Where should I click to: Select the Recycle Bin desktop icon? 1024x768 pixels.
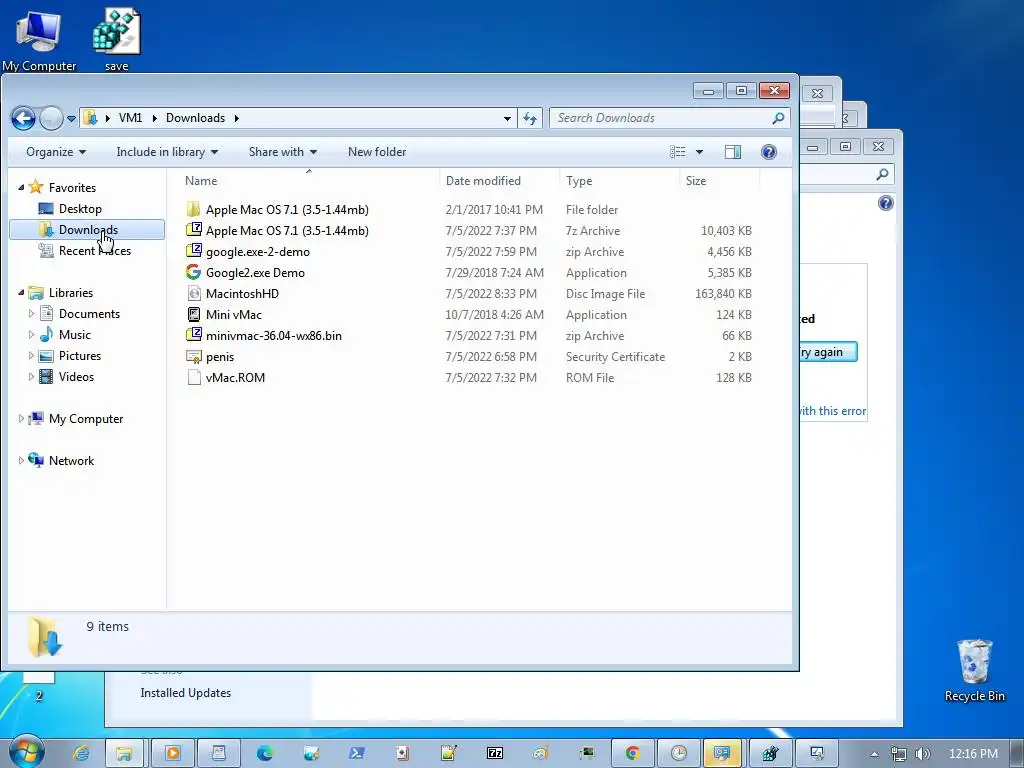click(x=974, y=670)
